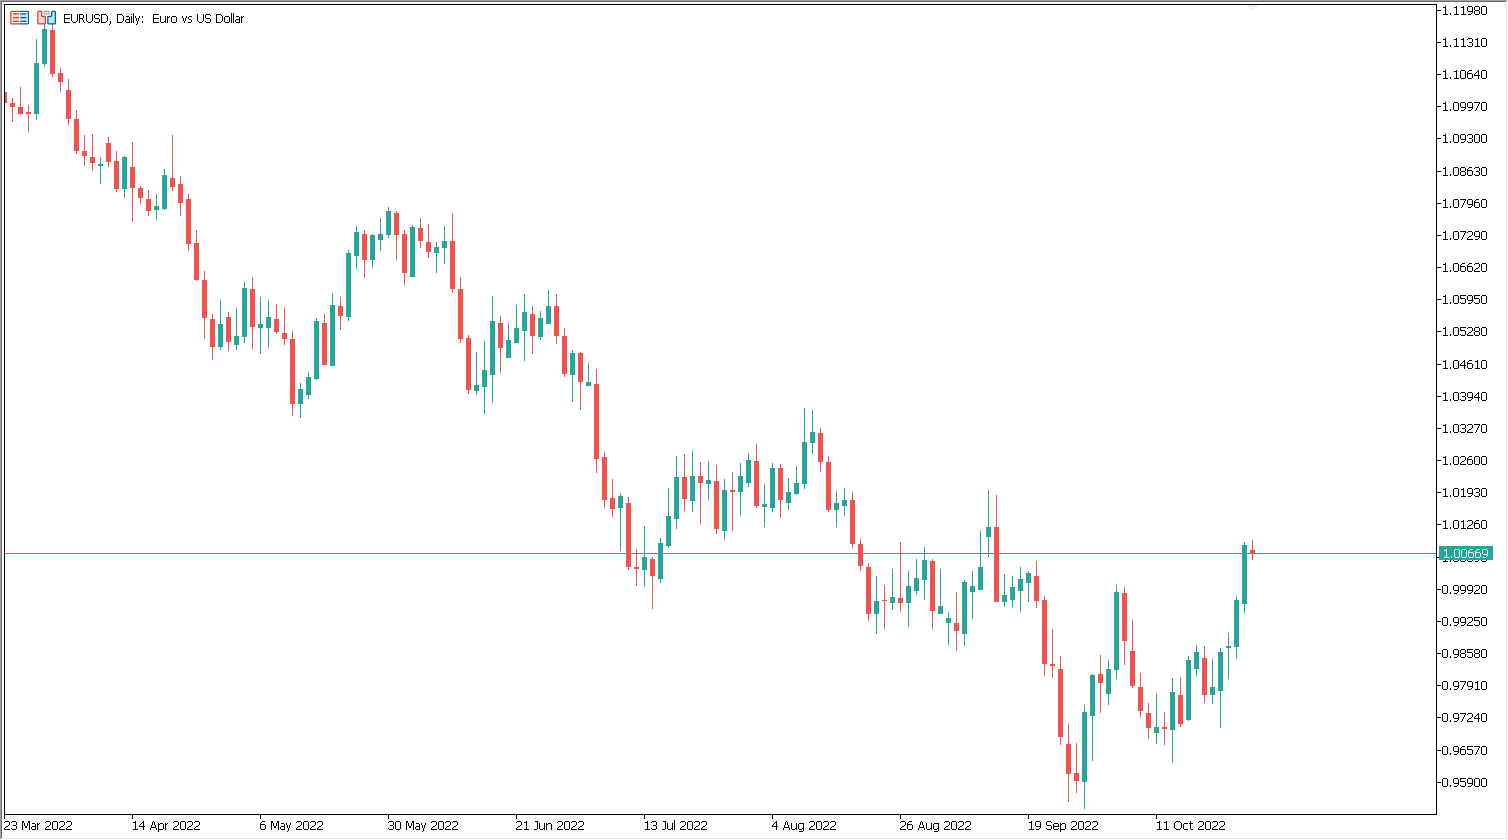Toggle the One Click Trading icon
The image size is (1508, 840).
pos(46,18)
